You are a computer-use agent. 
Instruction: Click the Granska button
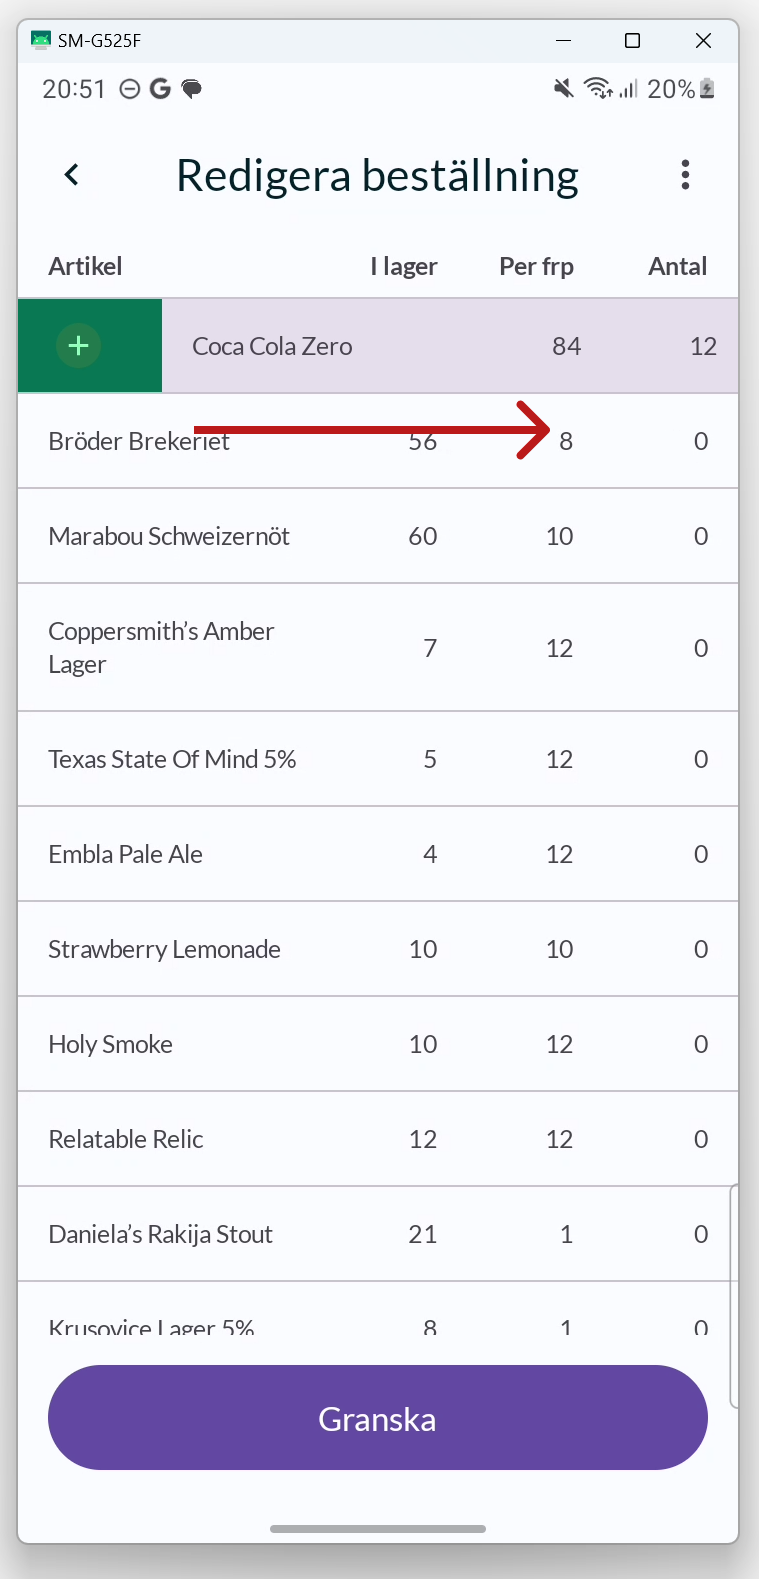point(378,1418)
